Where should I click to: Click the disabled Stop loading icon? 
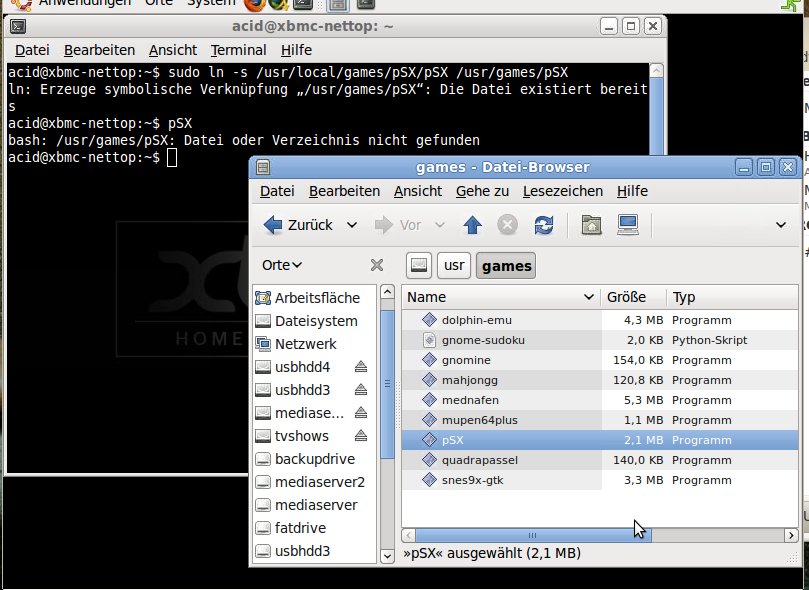click(507, 225)
